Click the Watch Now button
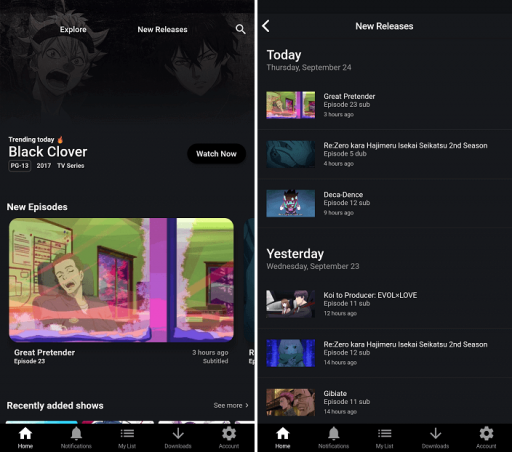The width and height of the screenshot is (512, 452). 216,154
